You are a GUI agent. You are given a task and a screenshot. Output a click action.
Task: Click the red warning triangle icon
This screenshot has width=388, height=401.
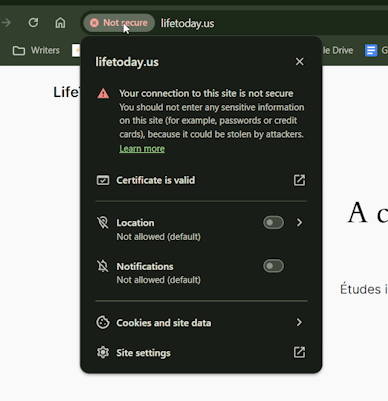pyautogui.click(x=103, y=93)
